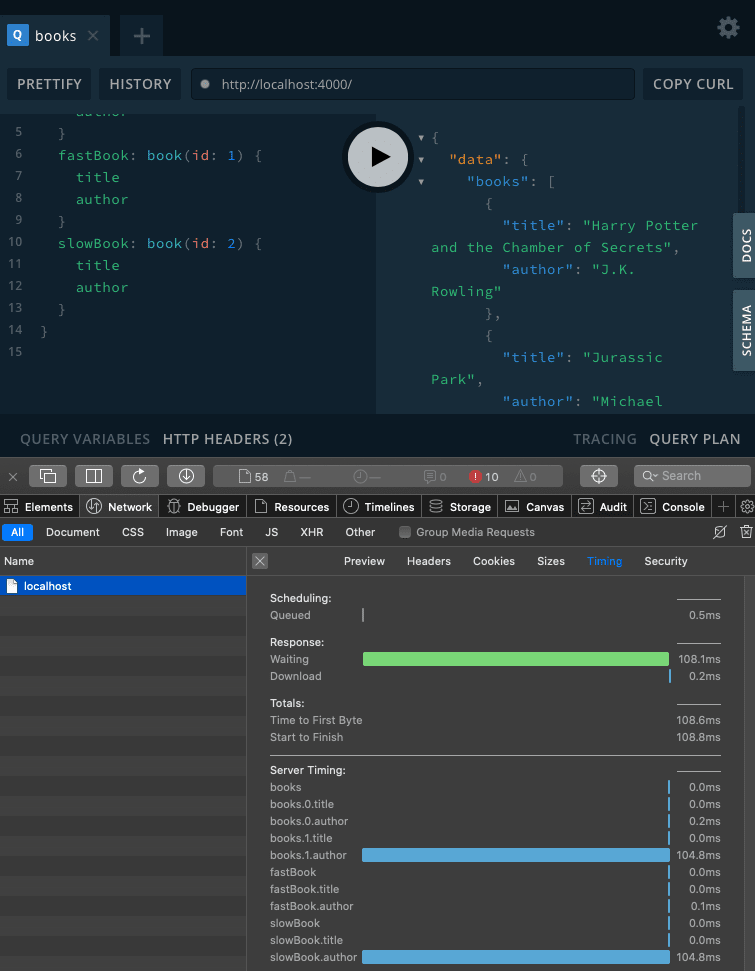Show HTTP Headers (2) pane
755x971 pixels.
[227, 439]
